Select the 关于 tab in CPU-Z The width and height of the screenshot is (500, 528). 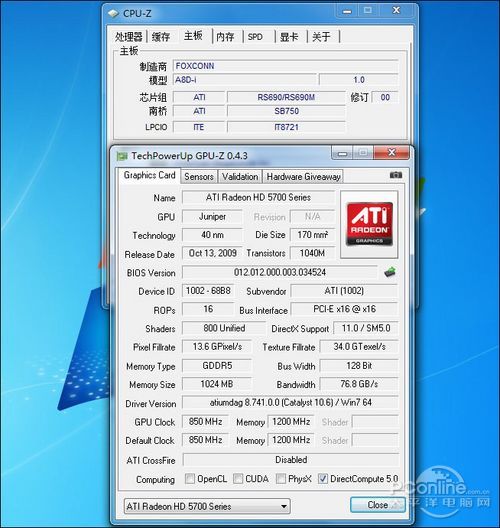pos(322,36)
